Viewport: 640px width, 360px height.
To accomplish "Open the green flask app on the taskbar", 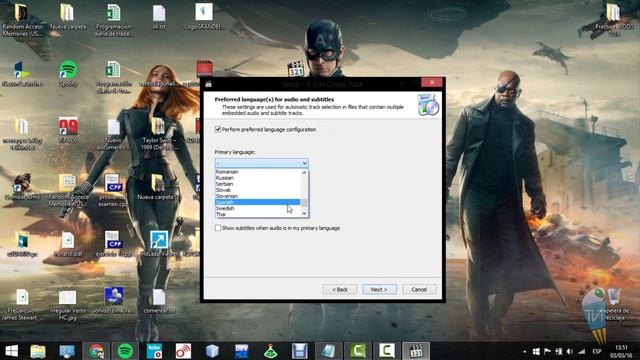I will pyautogui.click(x=270, y=351).
